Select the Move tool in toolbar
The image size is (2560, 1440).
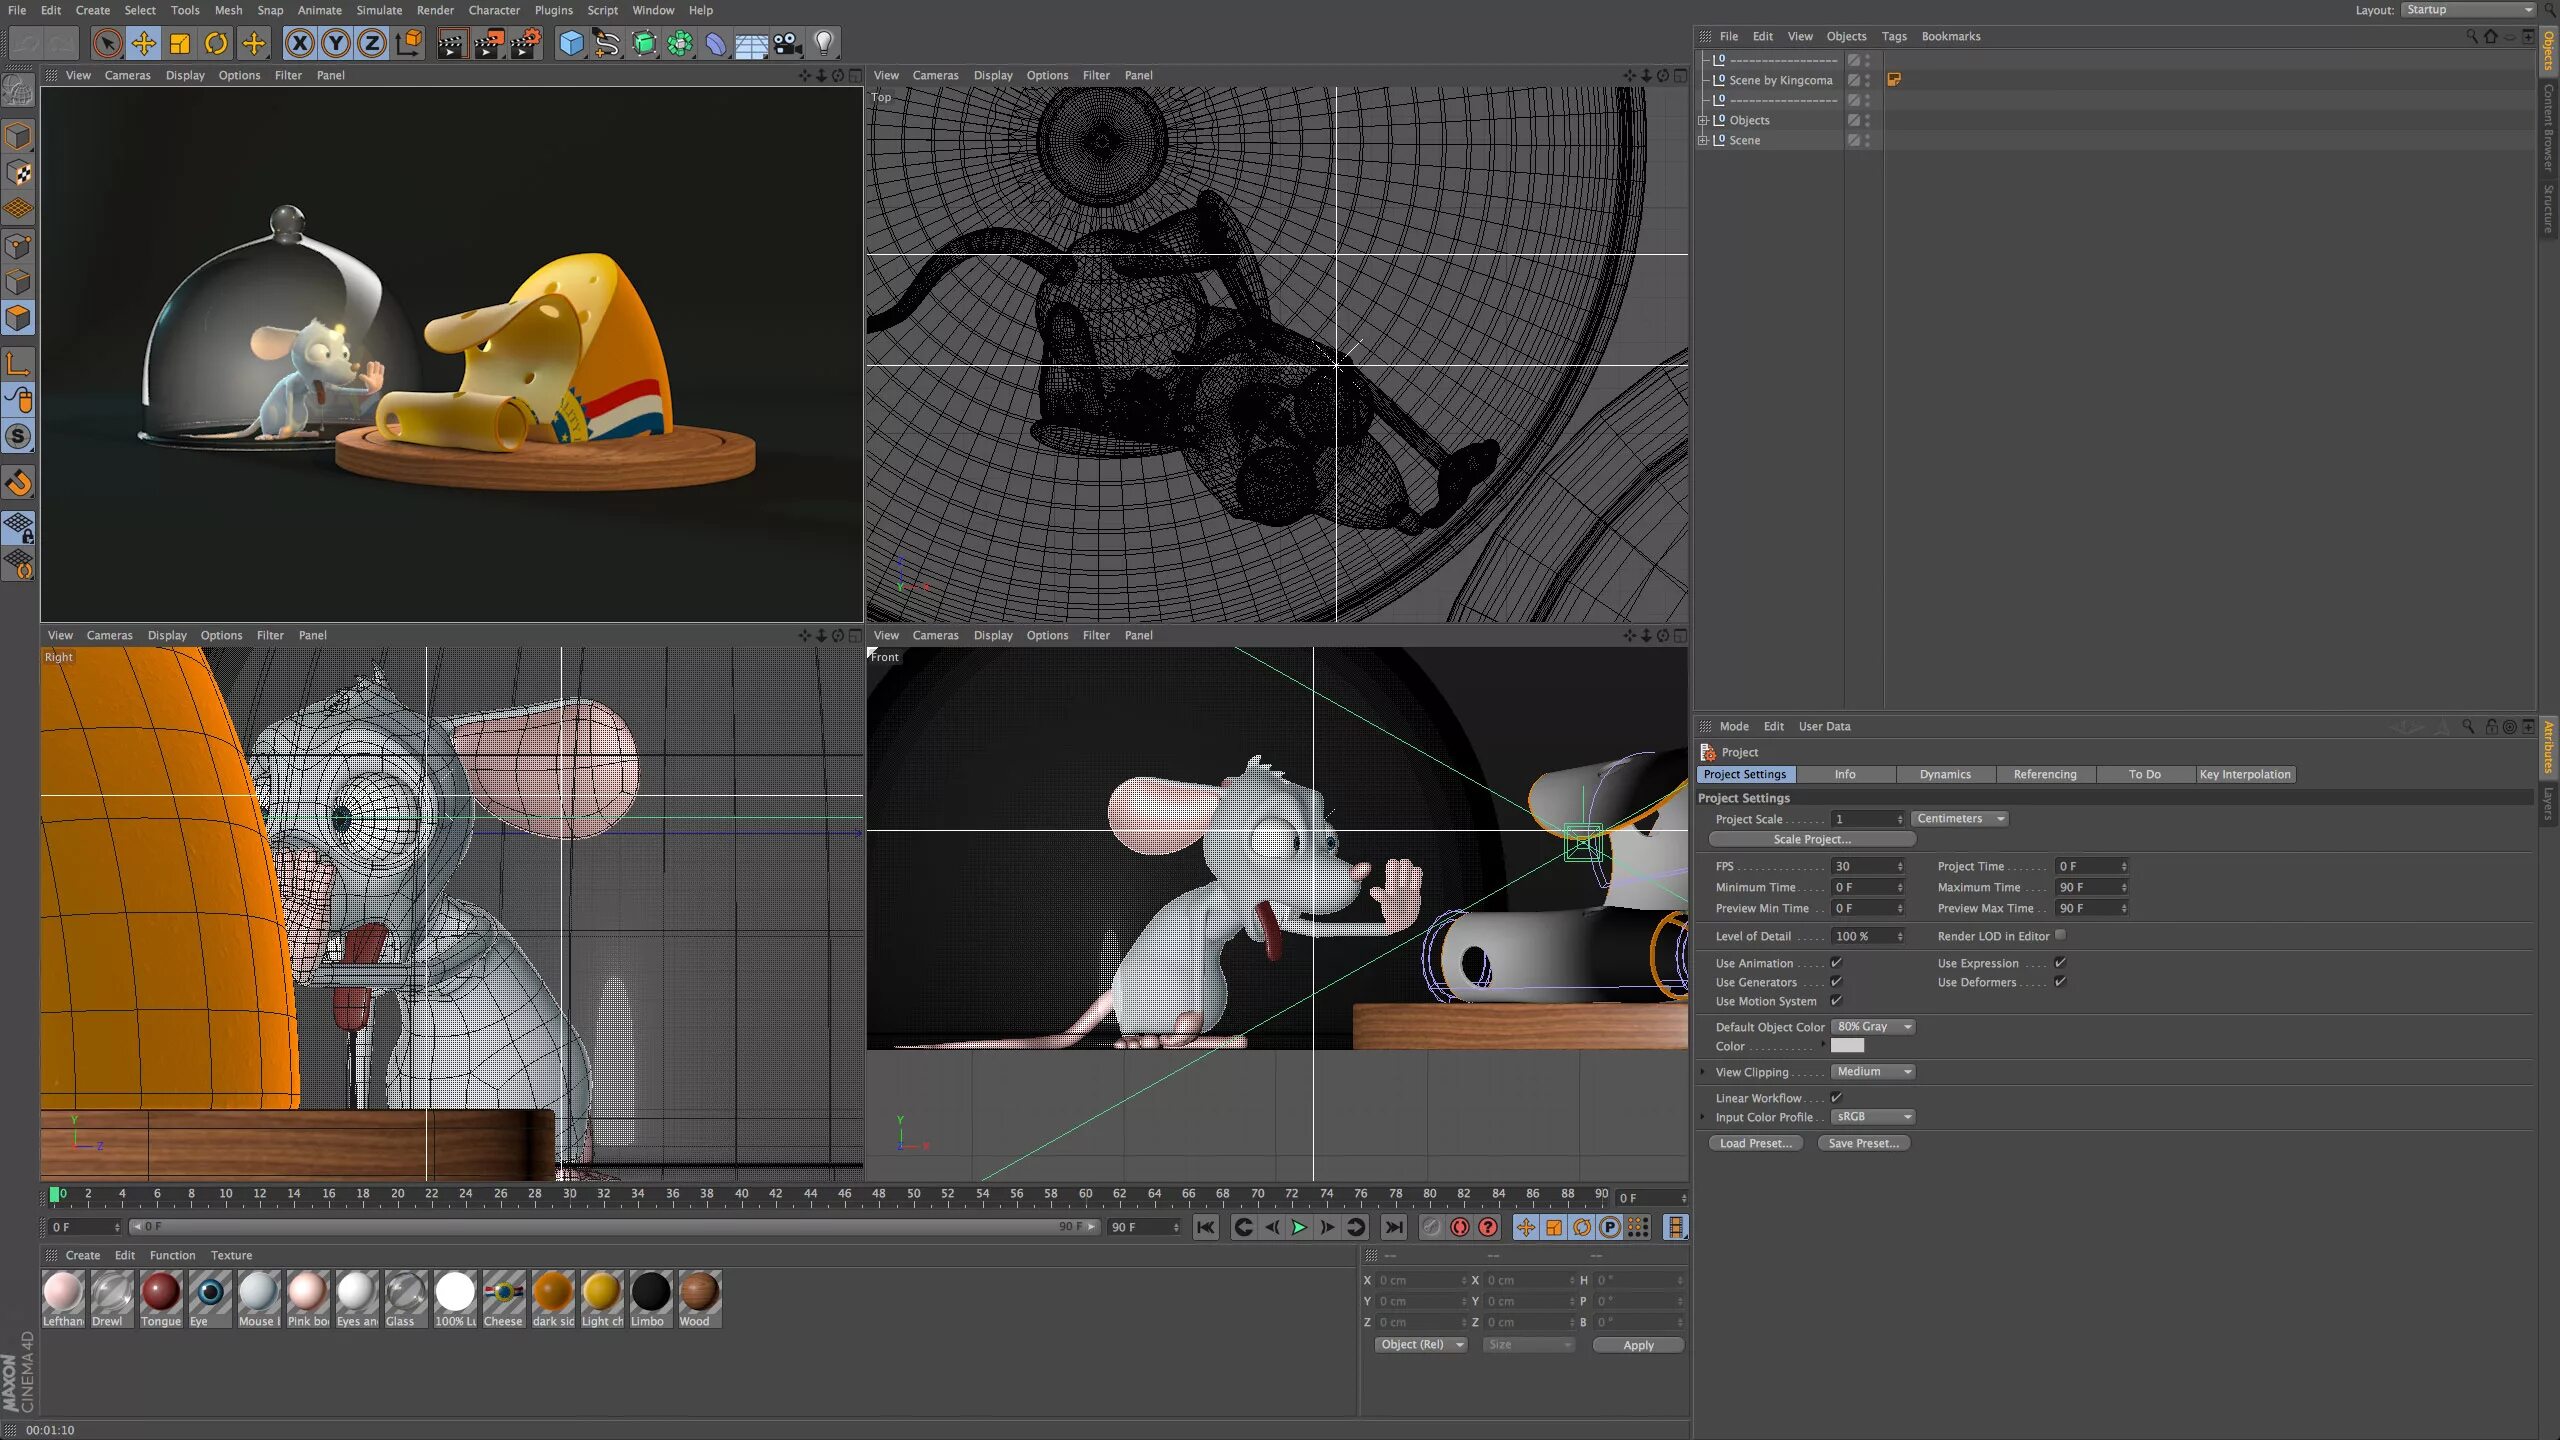pyautogui.click(x=144, y=43)
